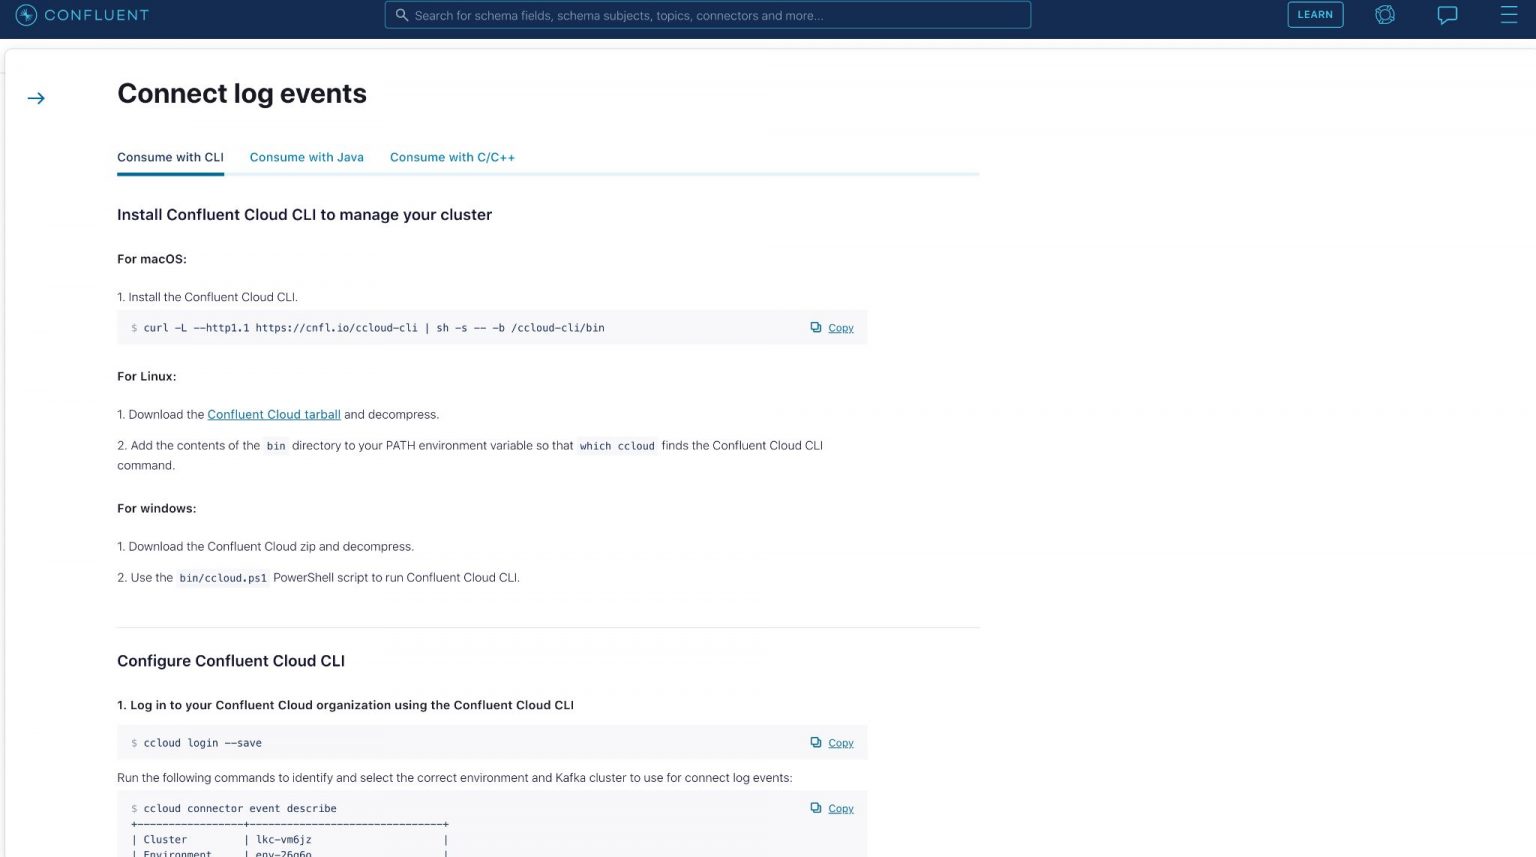Switch to the Consume with Java tab
This screenshot has height=857, width=1536.
[306, 157]
